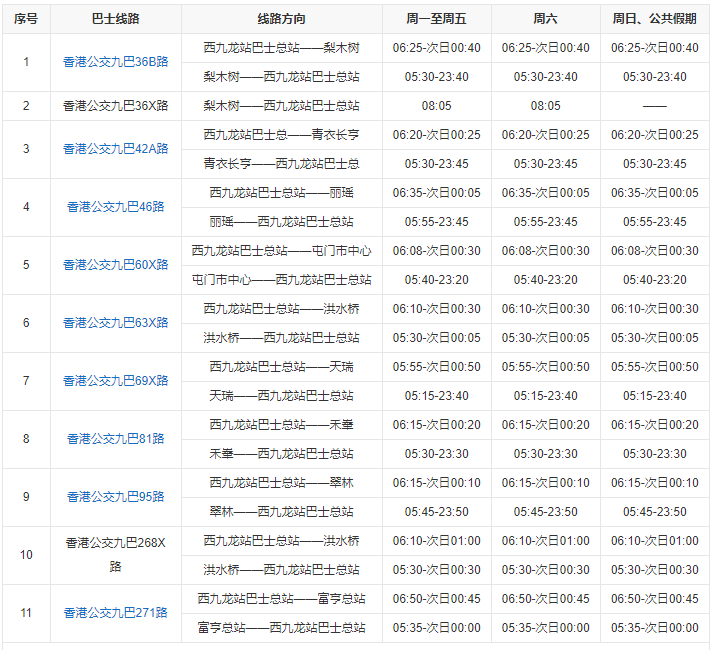Viewport: 713px width, 650px height.
Task: Select direction 翠林——西九龙站巴士总站
Action: [x=281, y=512]
